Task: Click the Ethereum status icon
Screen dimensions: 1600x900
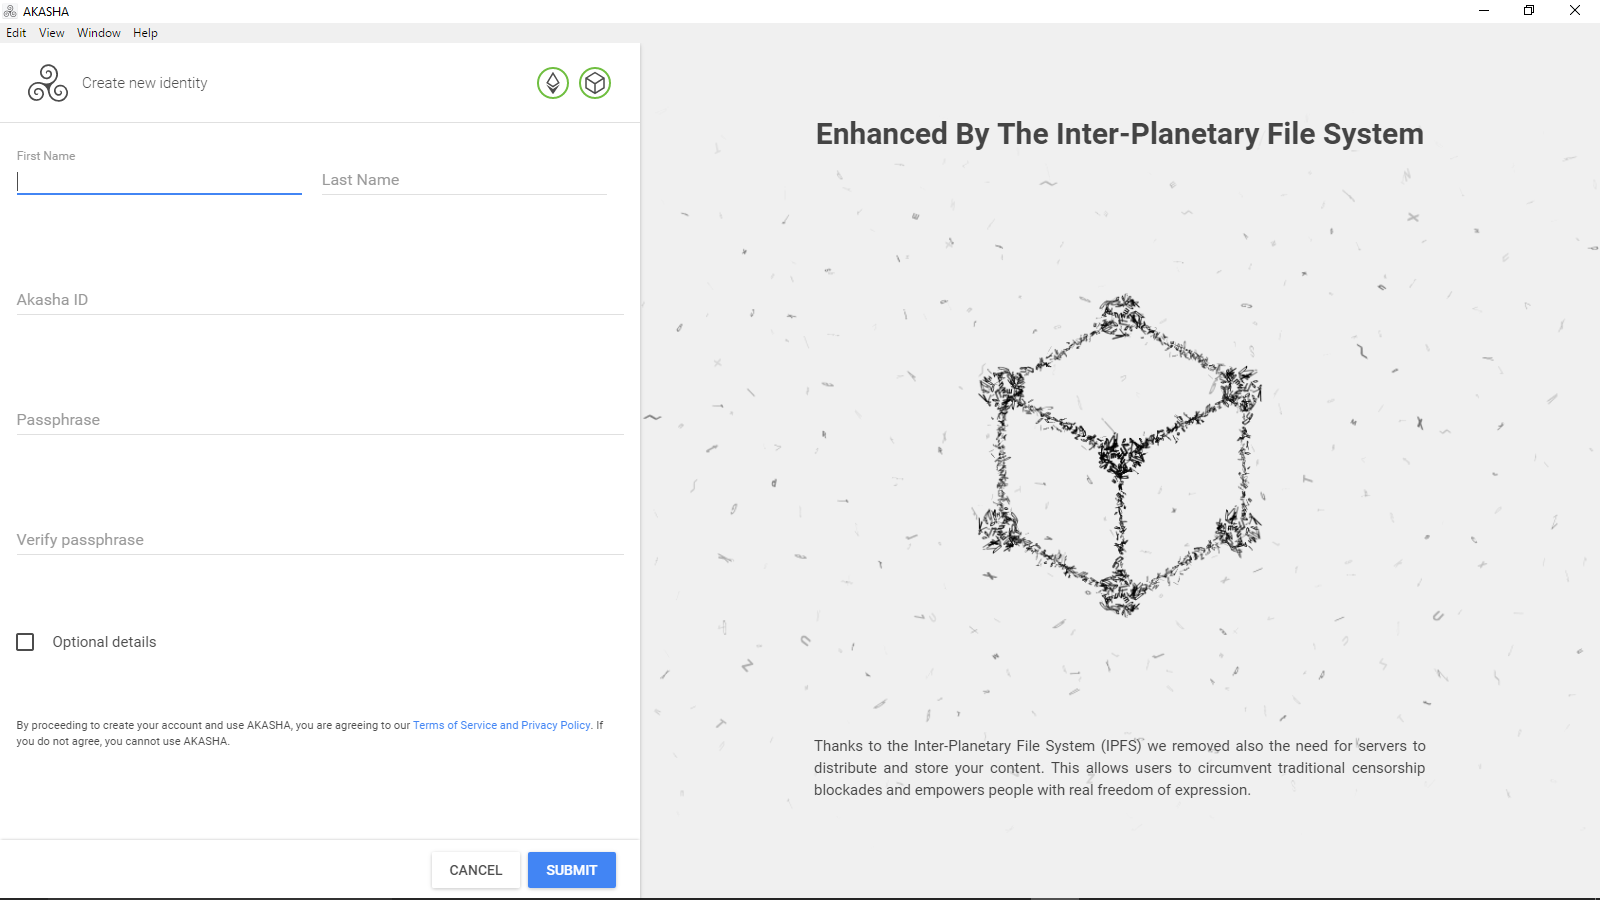Action: (x=553, y=83)
